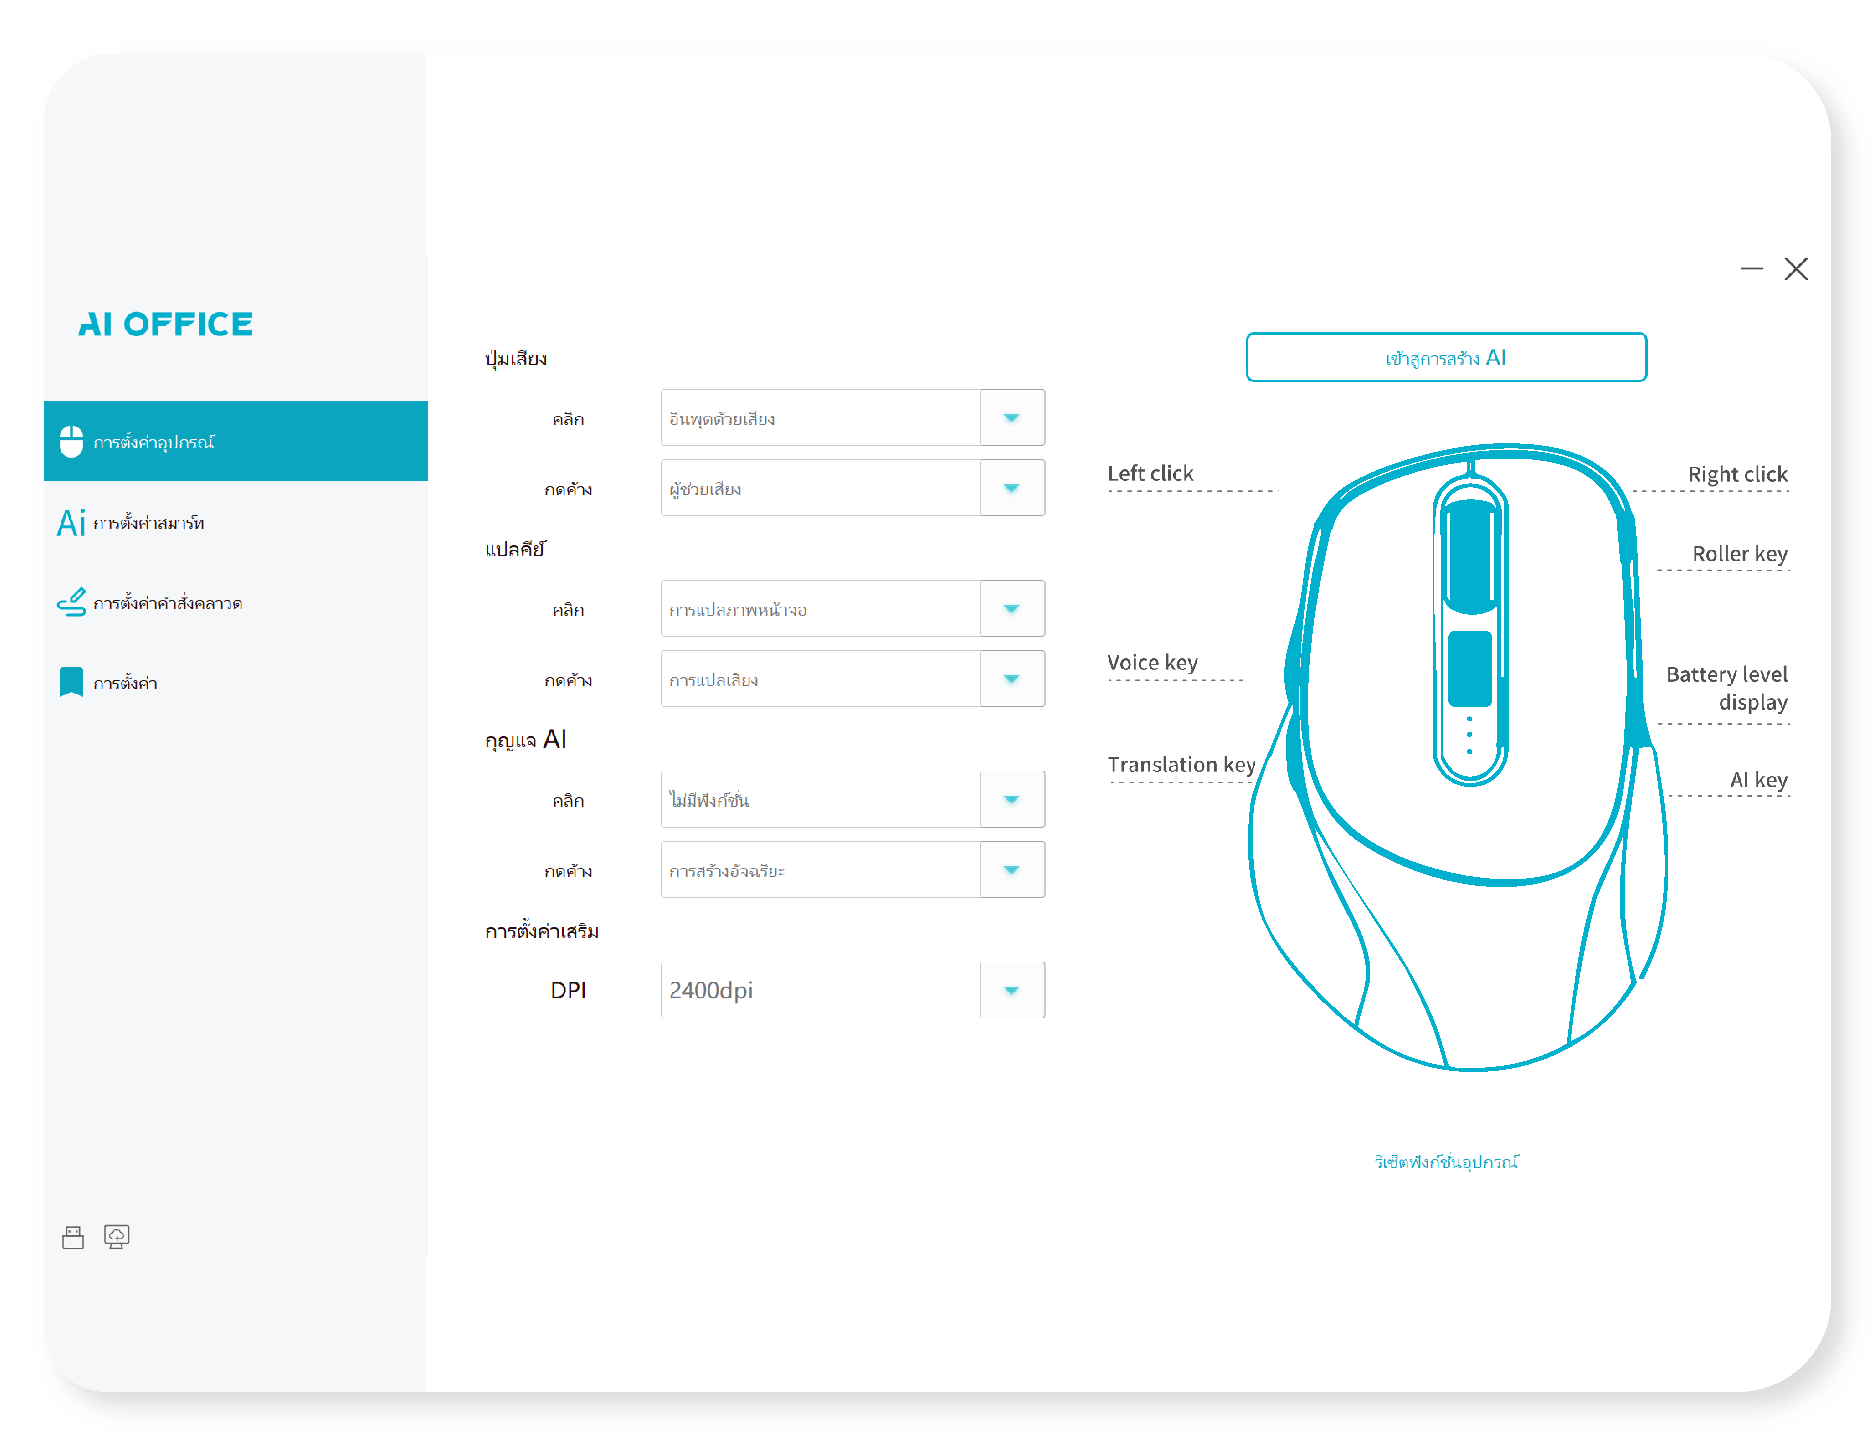
Task: Click the mouse icon for device settings
Action: pyautogui.click(x=71, y=441)
